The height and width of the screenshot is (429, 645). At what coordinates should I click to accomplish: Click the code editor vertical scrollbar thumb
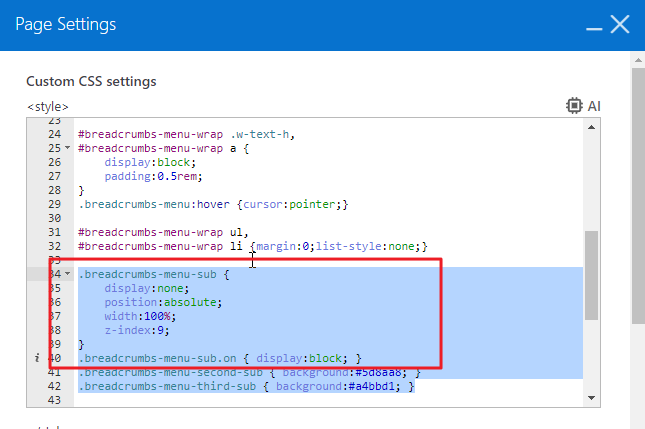(x=592, y=275)
